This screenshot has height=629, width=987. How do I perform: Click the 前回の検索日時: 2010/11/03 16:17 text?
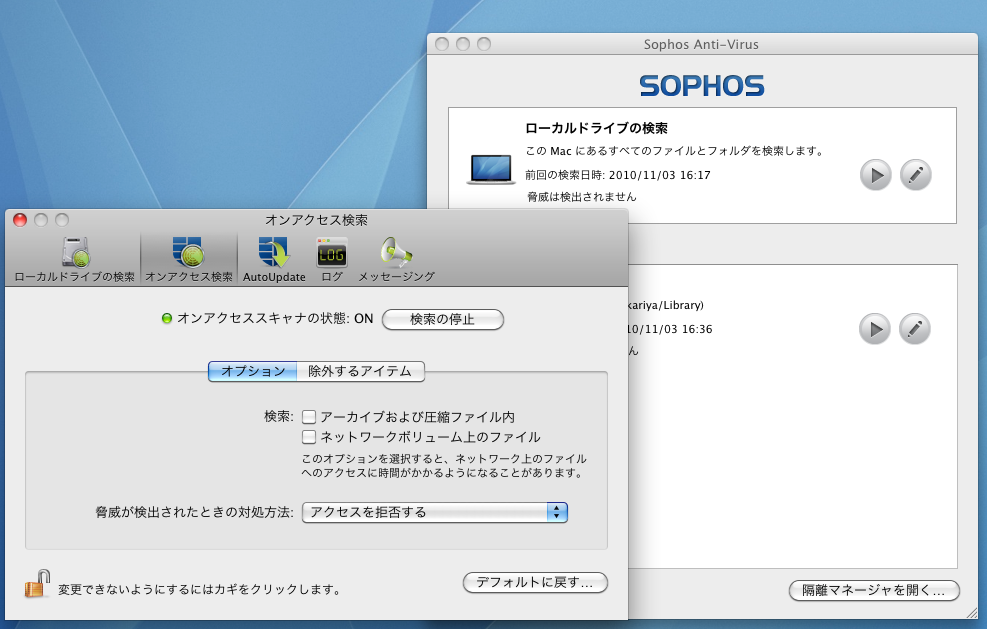(x=618, y=175)
